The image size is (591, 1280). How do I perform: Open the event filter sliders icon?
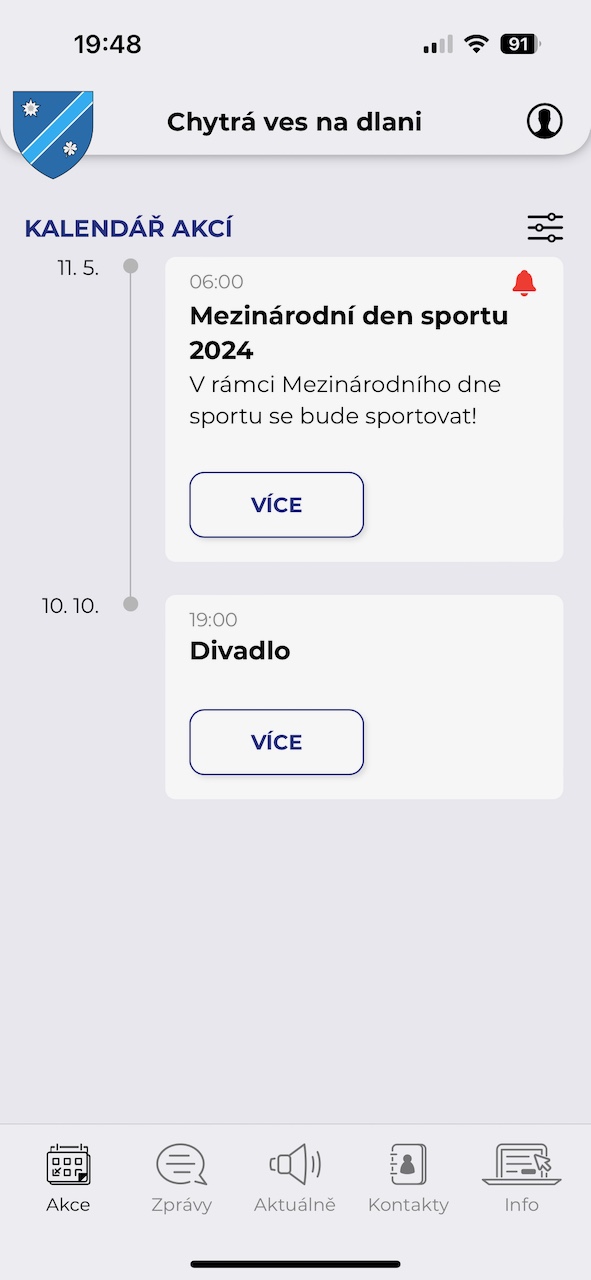tap(545, 228)
